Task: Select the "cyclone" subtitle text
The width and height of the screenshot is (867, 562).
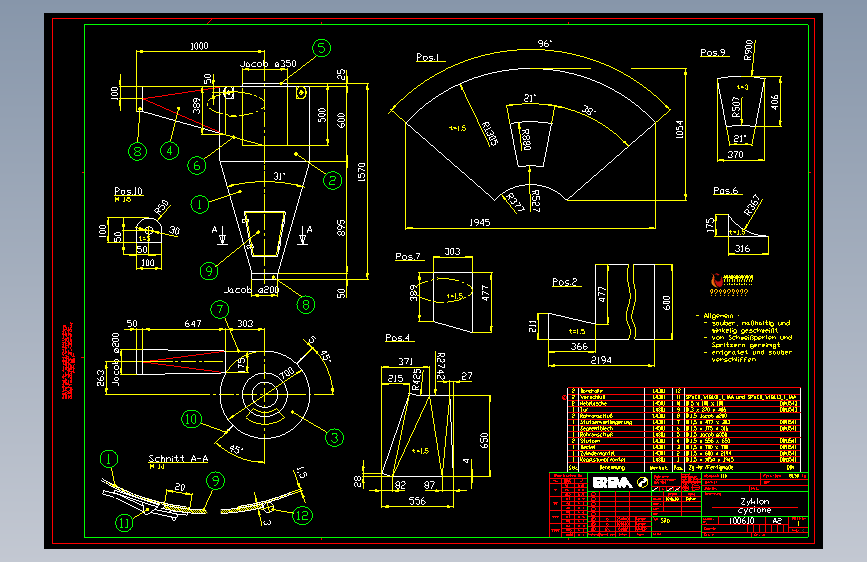Action: click(x=754, y=510)
